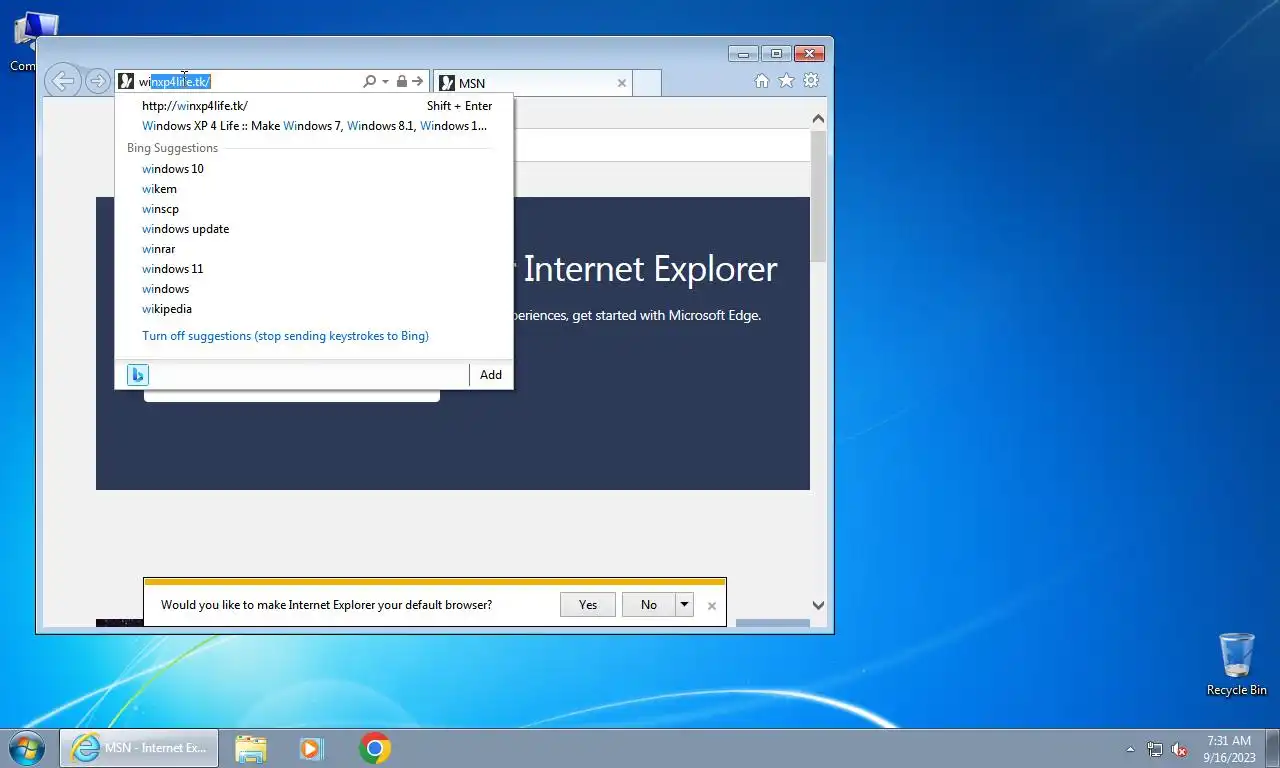Click Add search provider button
Image resolution: width=1280 pixels, height=768 pixels.
tap(490, 375)
